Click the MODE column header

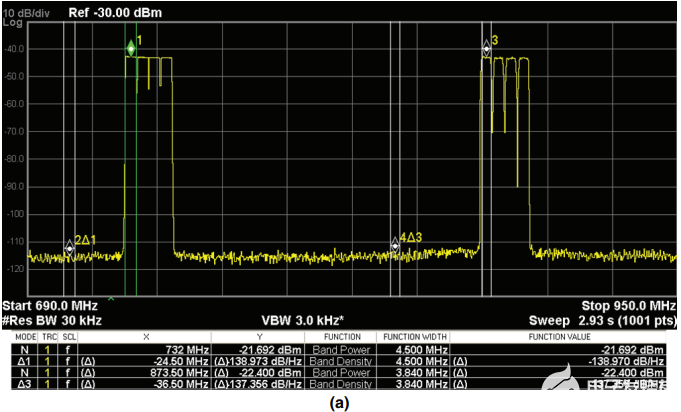click(x=26, y=337)
